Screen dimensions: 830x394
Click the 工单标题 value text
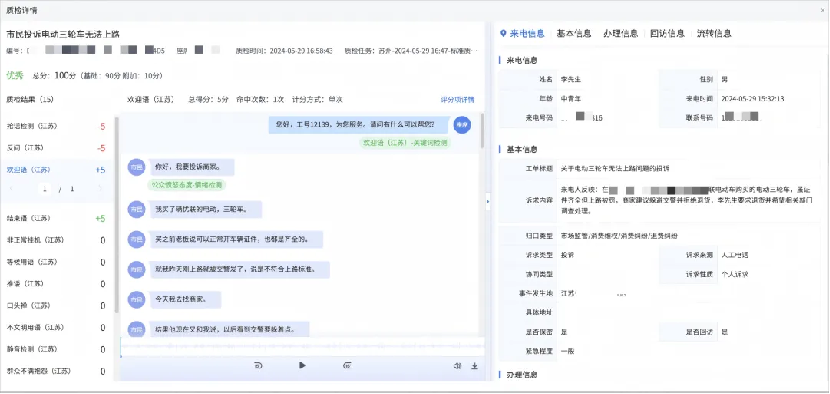click(x=615, y=168)
